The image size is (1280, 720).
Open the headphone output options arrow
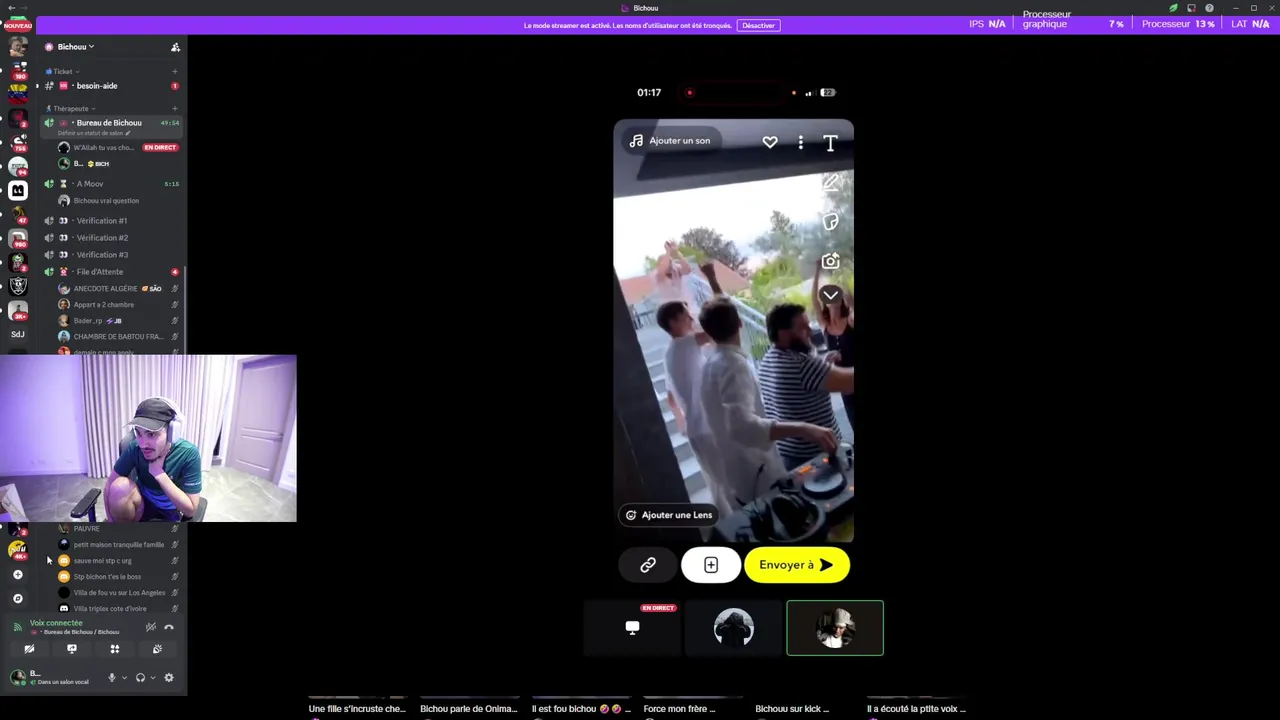tap(152, 678)
